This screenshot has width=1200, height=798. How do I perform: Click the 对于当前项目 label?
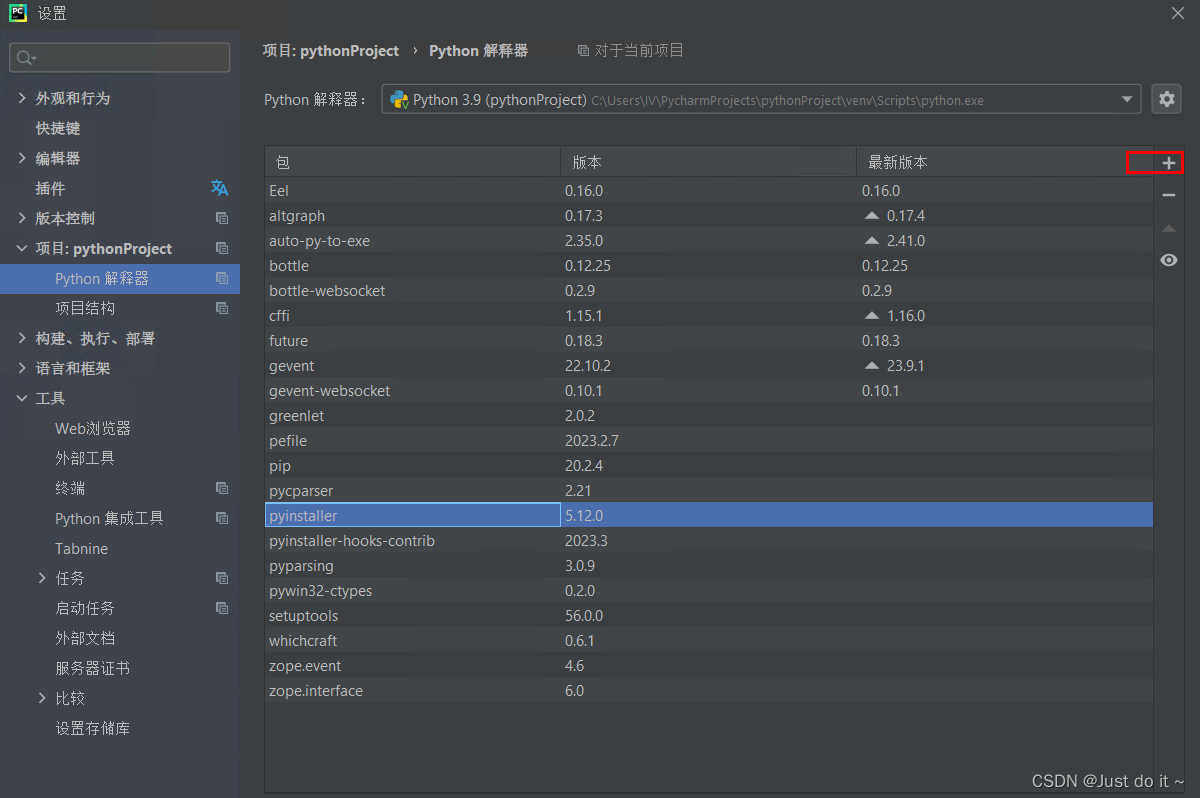tap(639, 50)
